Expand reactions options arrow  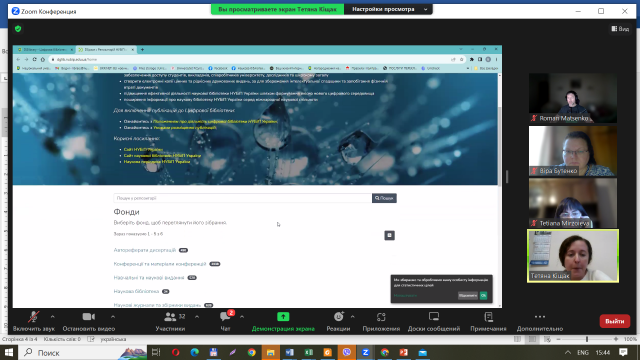(x=353, y=317)
